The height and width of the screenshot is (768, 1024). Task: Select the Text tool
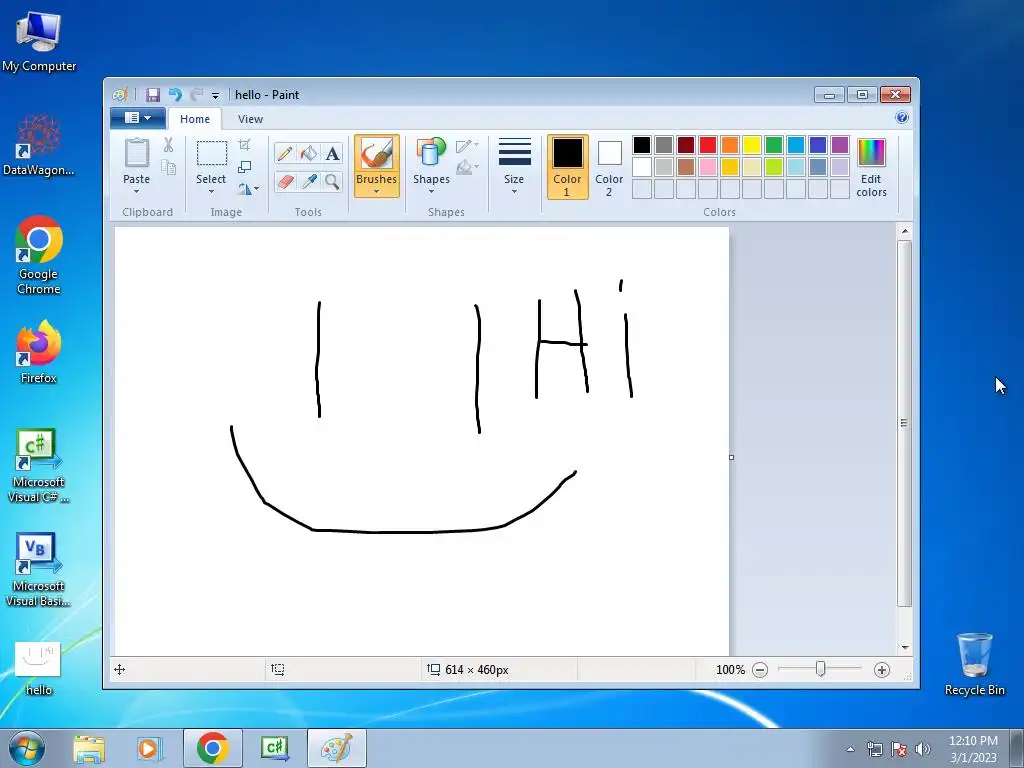point(332,153)
